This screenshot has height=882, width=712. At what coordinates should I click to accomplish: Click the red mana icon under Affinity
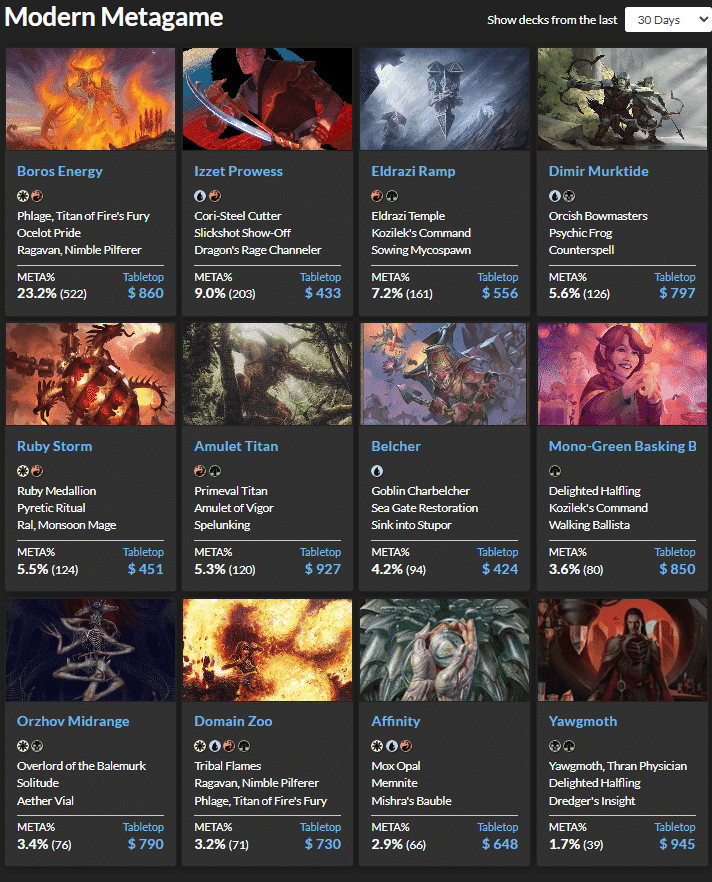(406, 746)
